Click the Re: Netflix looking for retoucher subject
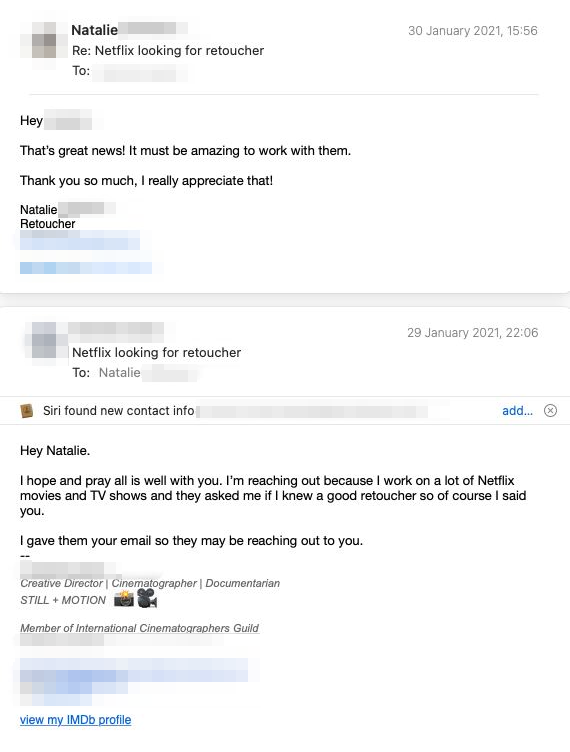Screen dimensions: 570x752 tap(168, 50)
